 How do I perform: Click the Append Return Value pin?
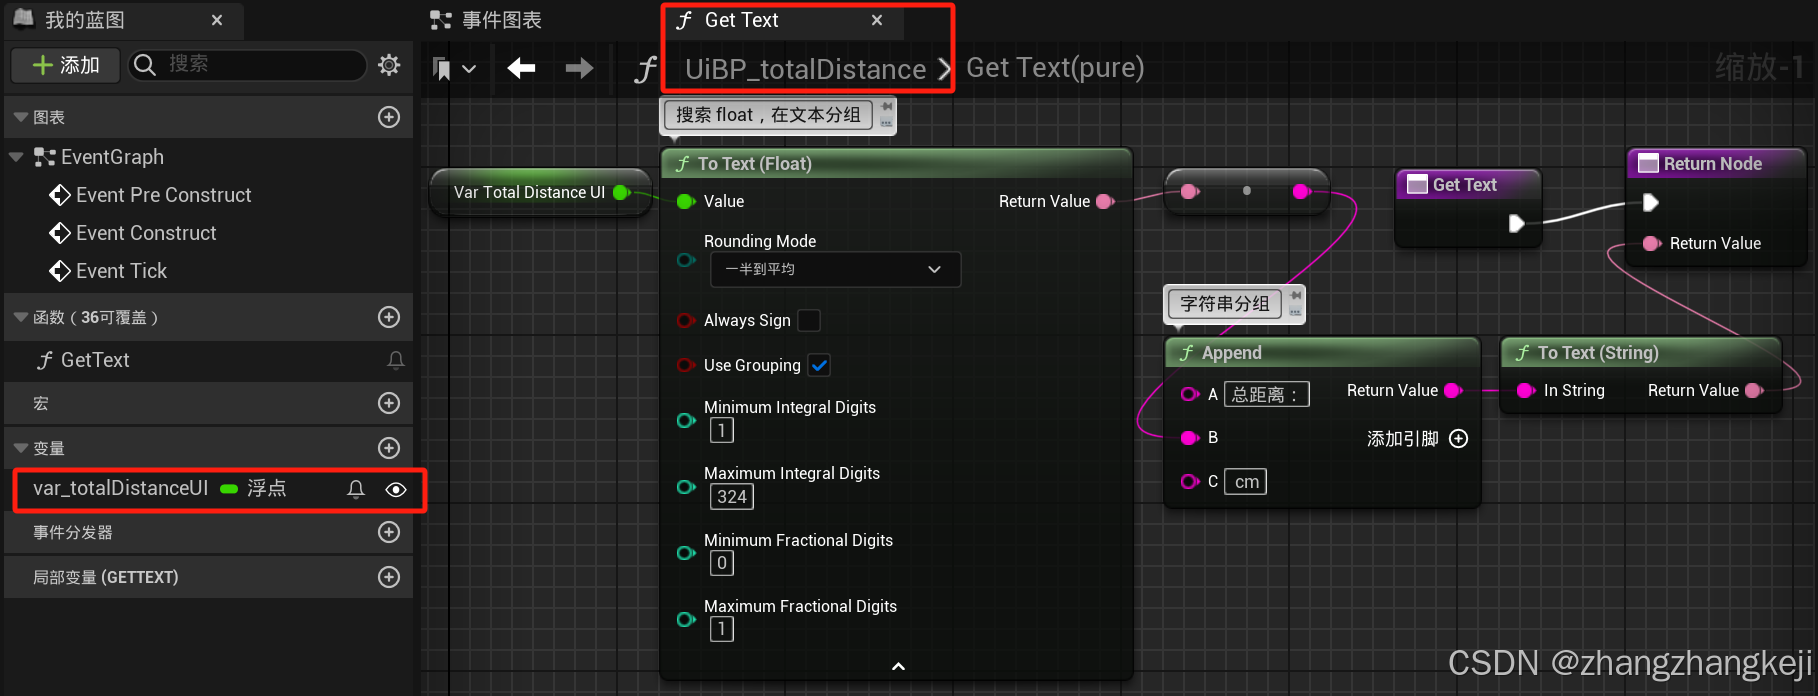(1454, 390)
